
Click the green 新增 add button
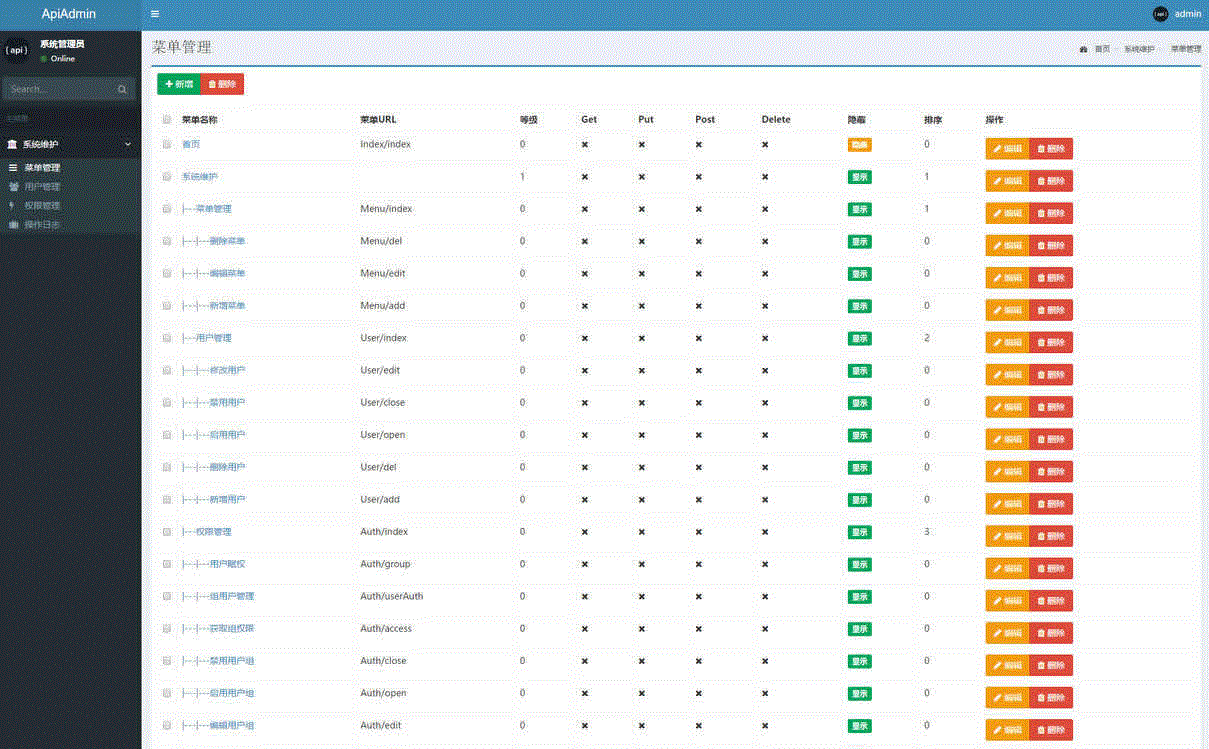[x=179, y=85]
